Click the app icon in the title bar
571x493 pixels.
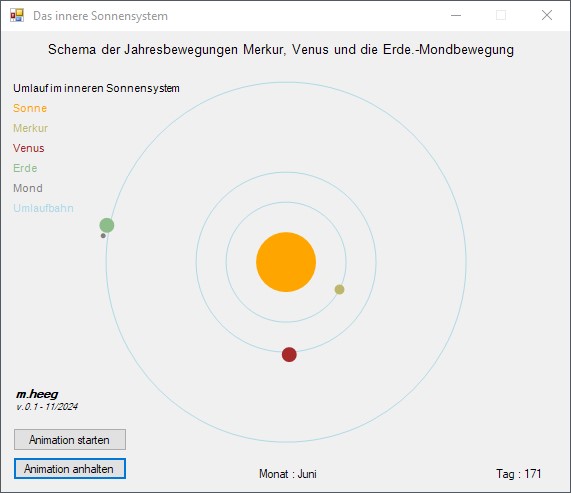[x=17, y=15]
